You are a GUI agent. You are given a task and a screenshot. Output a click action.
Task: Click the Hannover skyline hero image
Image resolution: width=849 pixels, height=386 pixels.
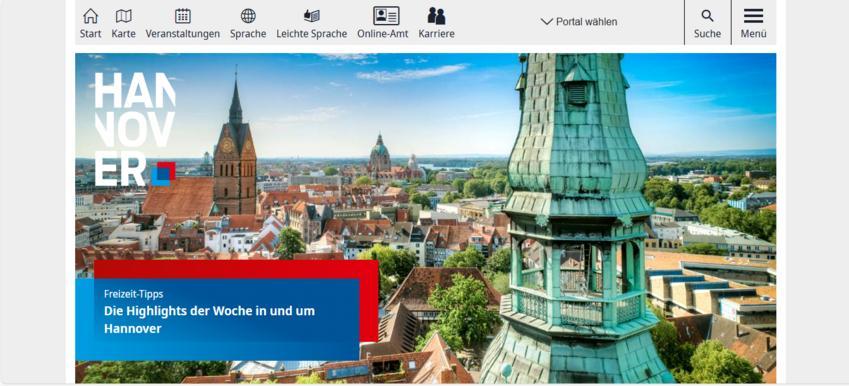425,218
